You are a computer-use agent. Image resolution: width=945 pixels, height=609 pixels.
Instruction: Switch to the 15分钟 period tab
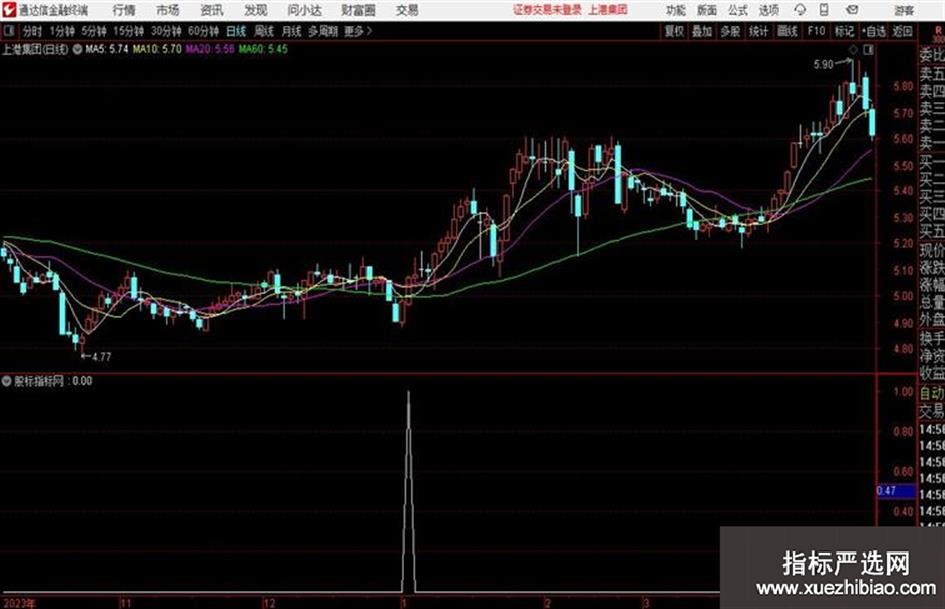(128, 31)
